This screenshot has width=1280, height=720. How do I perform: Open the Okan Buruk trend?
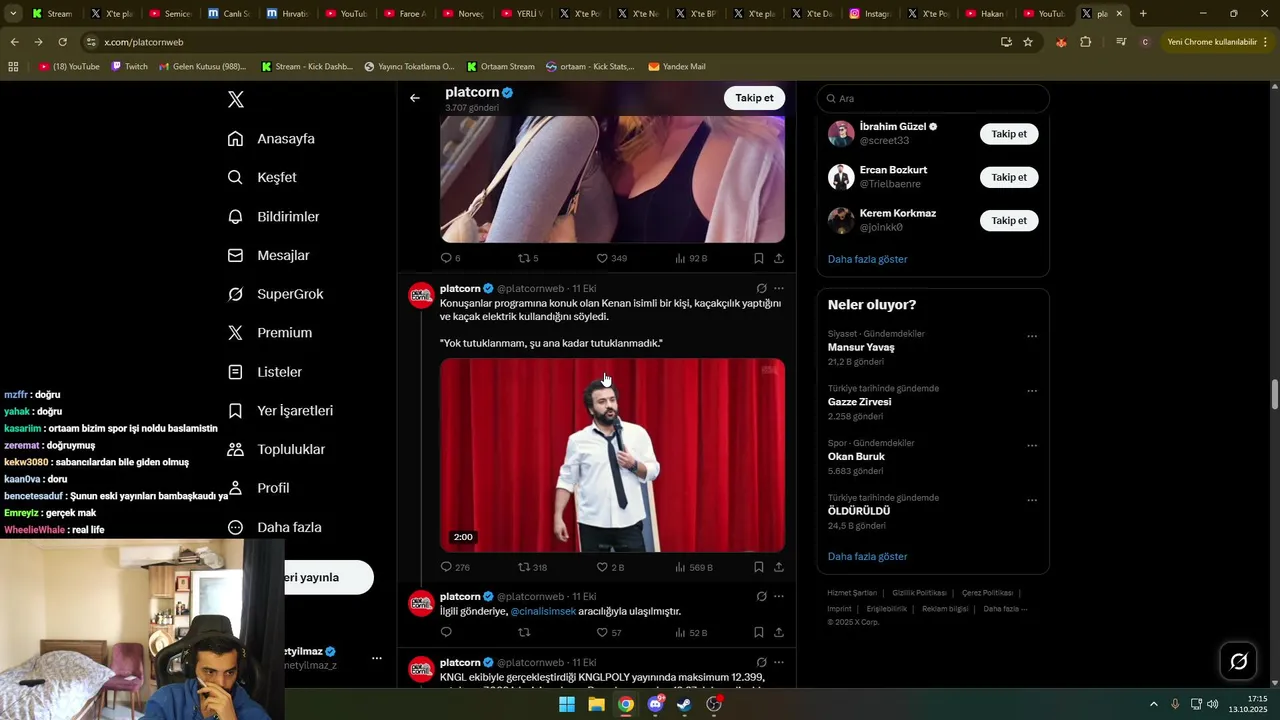point(856,456)
